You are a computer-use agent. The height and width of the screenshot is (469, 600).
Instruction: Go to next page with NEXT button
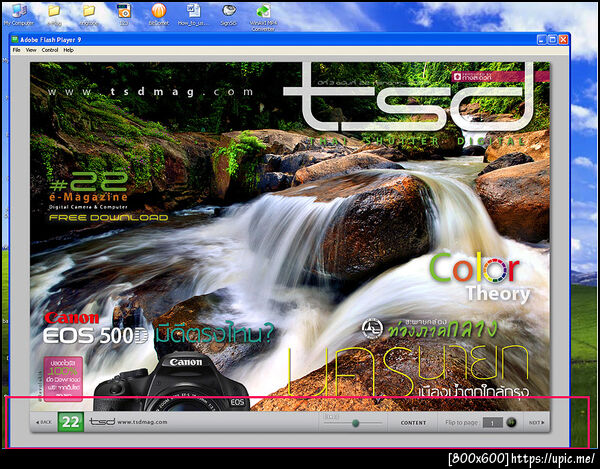[536, 423]
